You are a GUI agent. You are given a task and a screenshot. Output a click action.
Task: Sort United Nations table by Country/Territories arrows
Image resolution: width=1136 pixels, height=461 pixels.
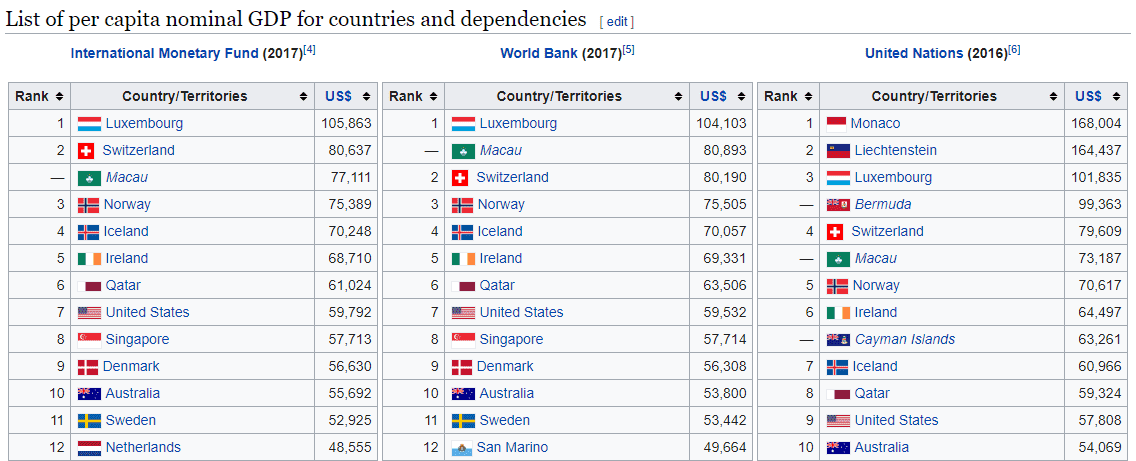(1053, 96)
